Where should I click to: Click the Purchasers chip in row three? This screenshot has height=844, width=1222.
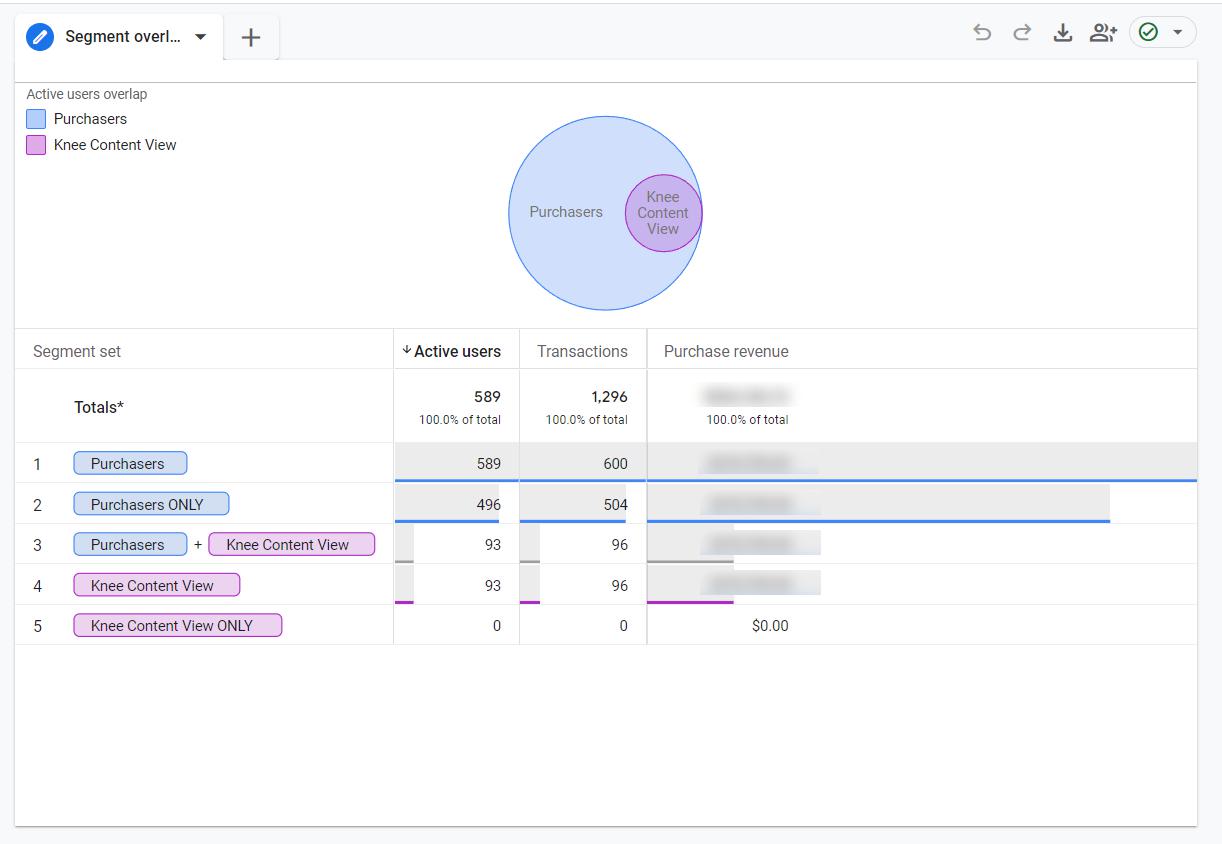tap(129, 544)
